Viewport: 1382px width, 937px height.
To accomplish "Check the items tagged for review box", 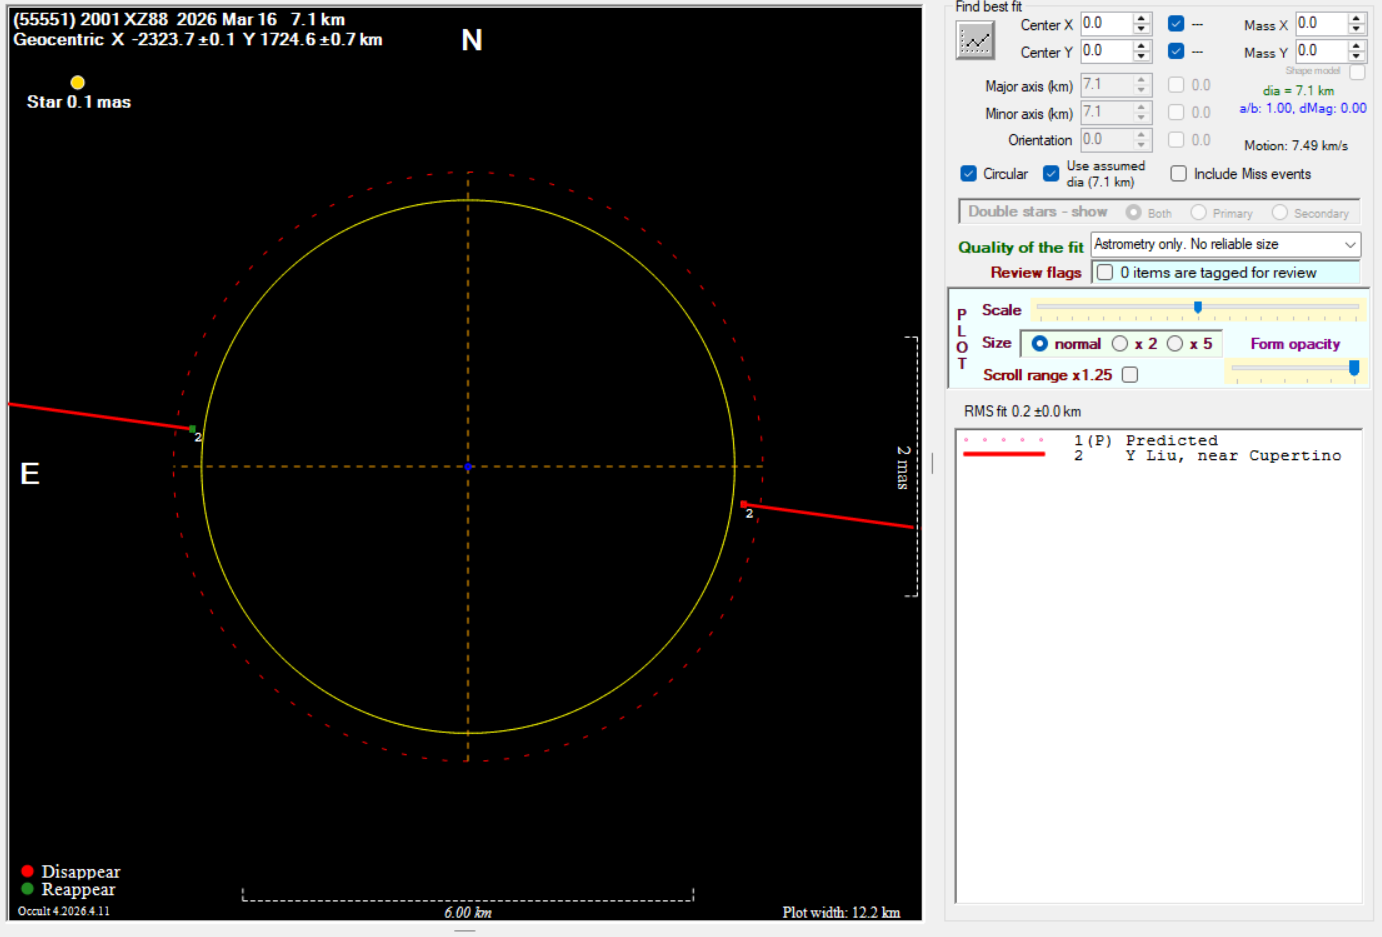I will coord(1105,273).
